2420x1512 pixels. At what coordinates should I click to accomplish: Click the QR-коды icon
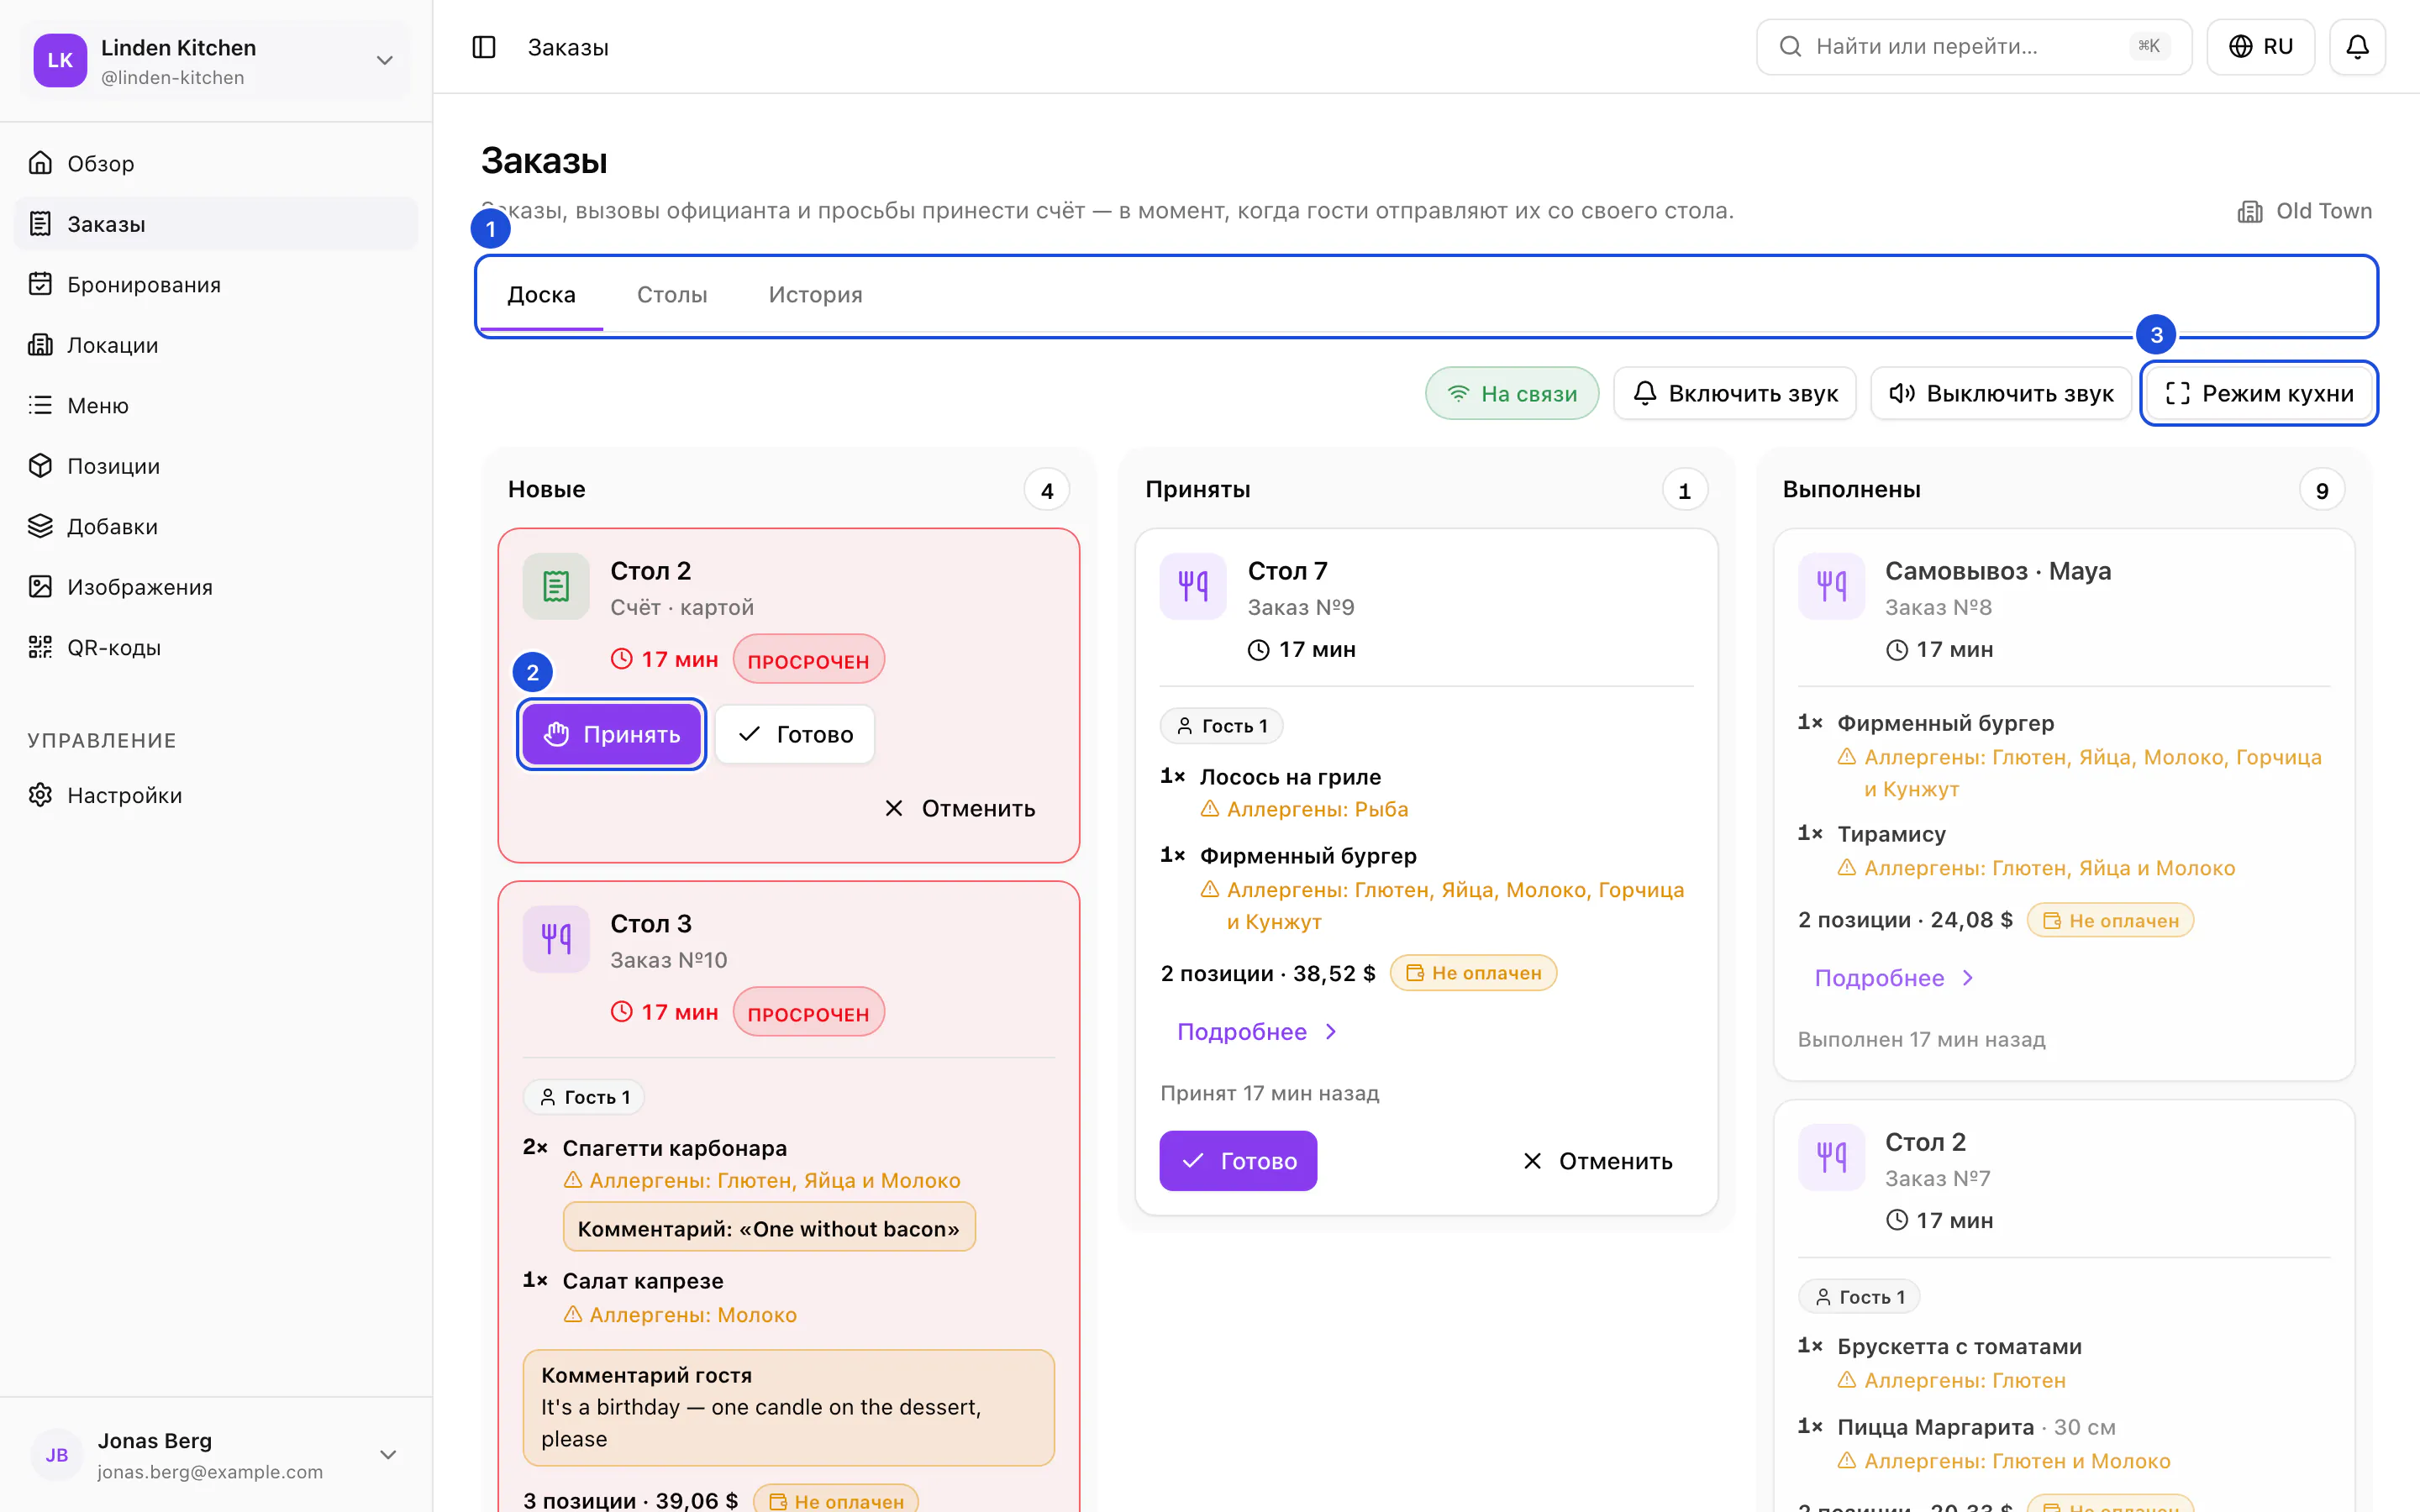point(40,647)
